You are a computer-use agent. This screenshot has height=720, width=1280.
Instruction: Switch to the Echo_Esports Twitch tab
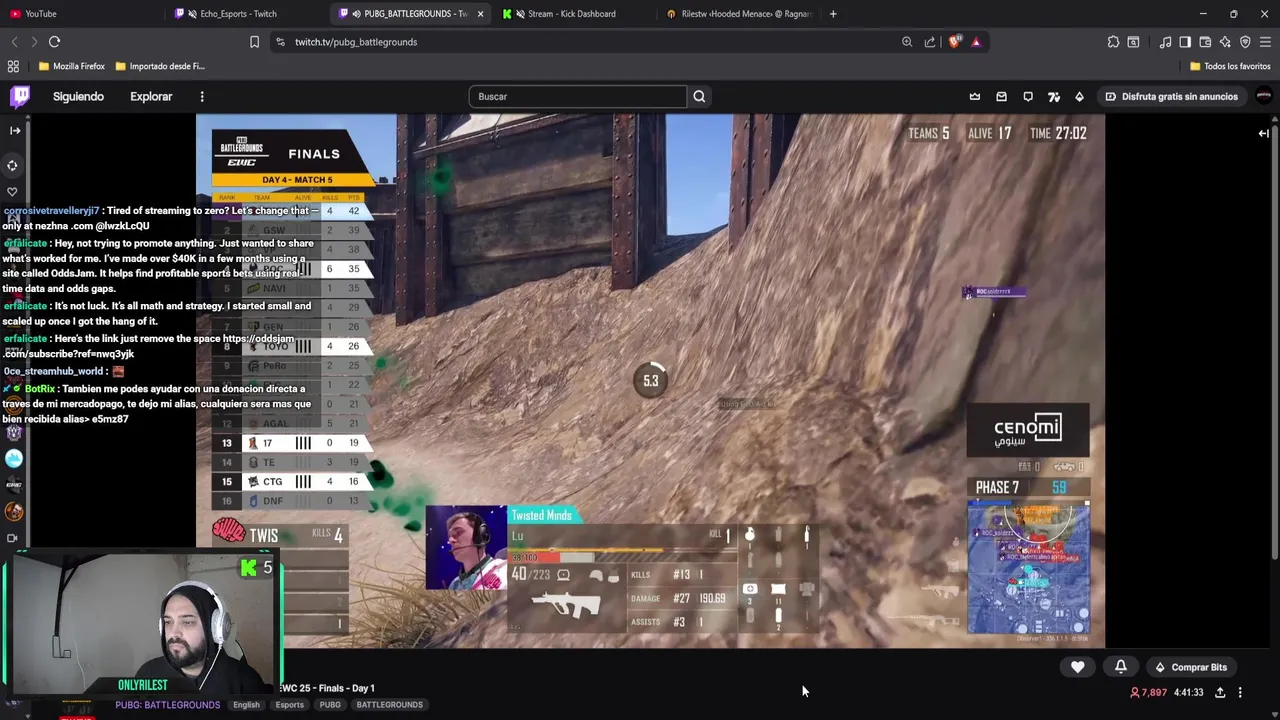247,14
